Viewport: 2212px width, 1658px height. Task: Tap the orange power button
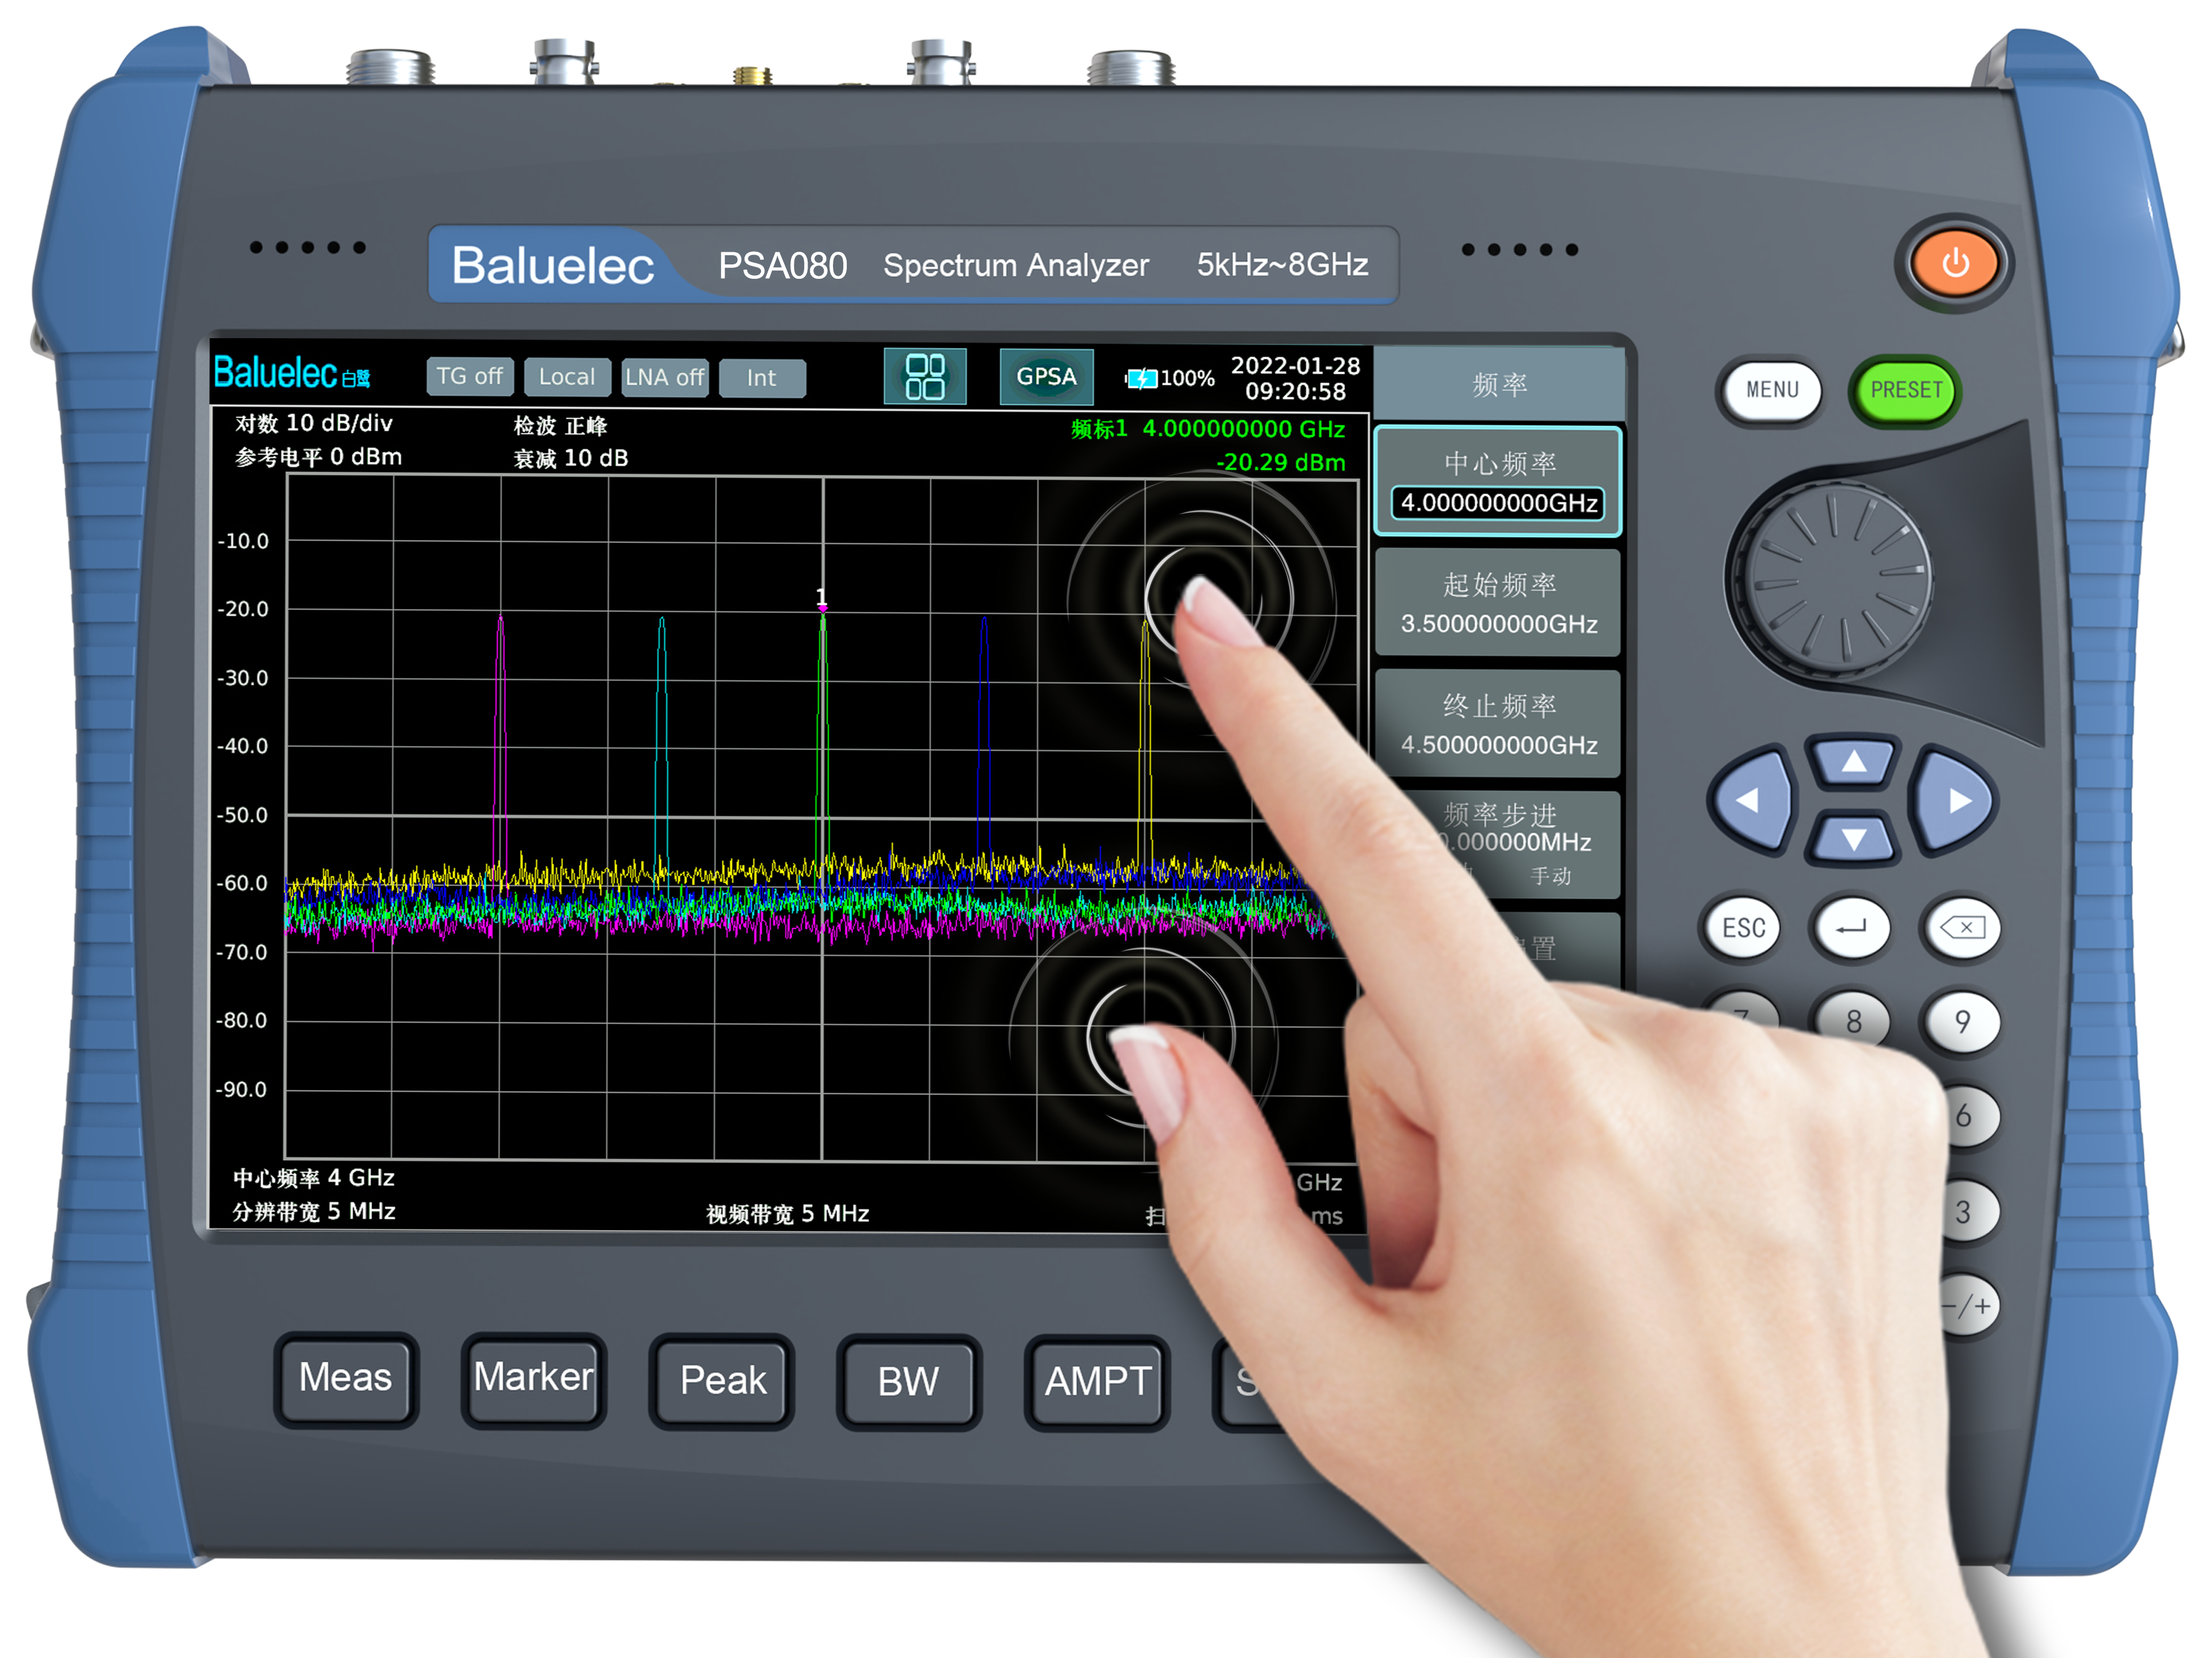(1954, 264)
